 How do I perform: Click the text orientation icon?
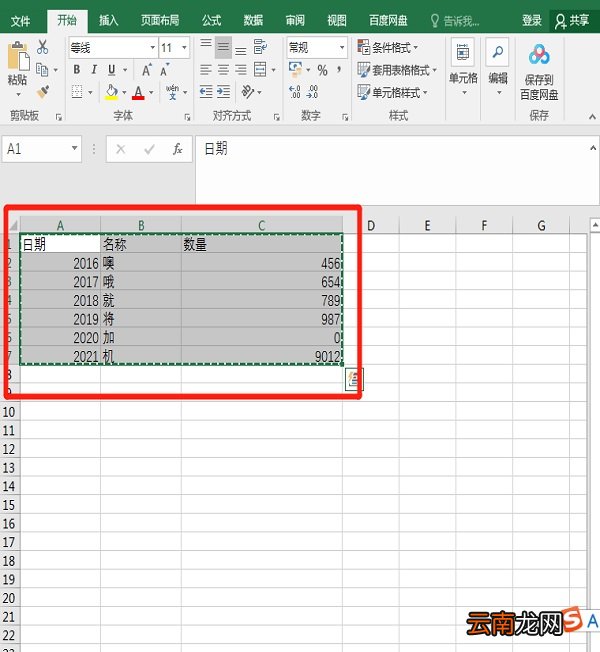pos(248,91)
